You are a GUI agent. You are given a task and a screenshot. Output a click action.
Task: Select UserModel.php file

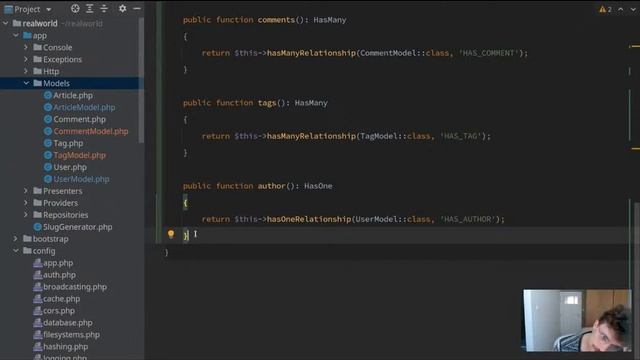pyautogui.click(x=81, y=179)
